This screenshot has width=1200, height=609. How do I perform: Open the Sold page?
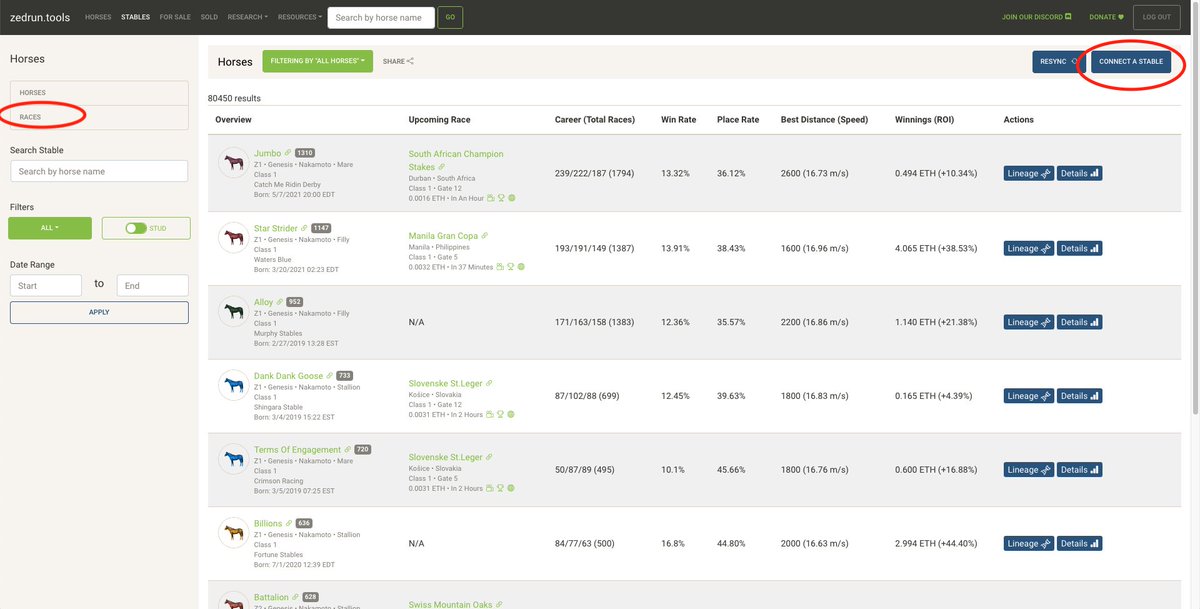[x=209, y=17]
